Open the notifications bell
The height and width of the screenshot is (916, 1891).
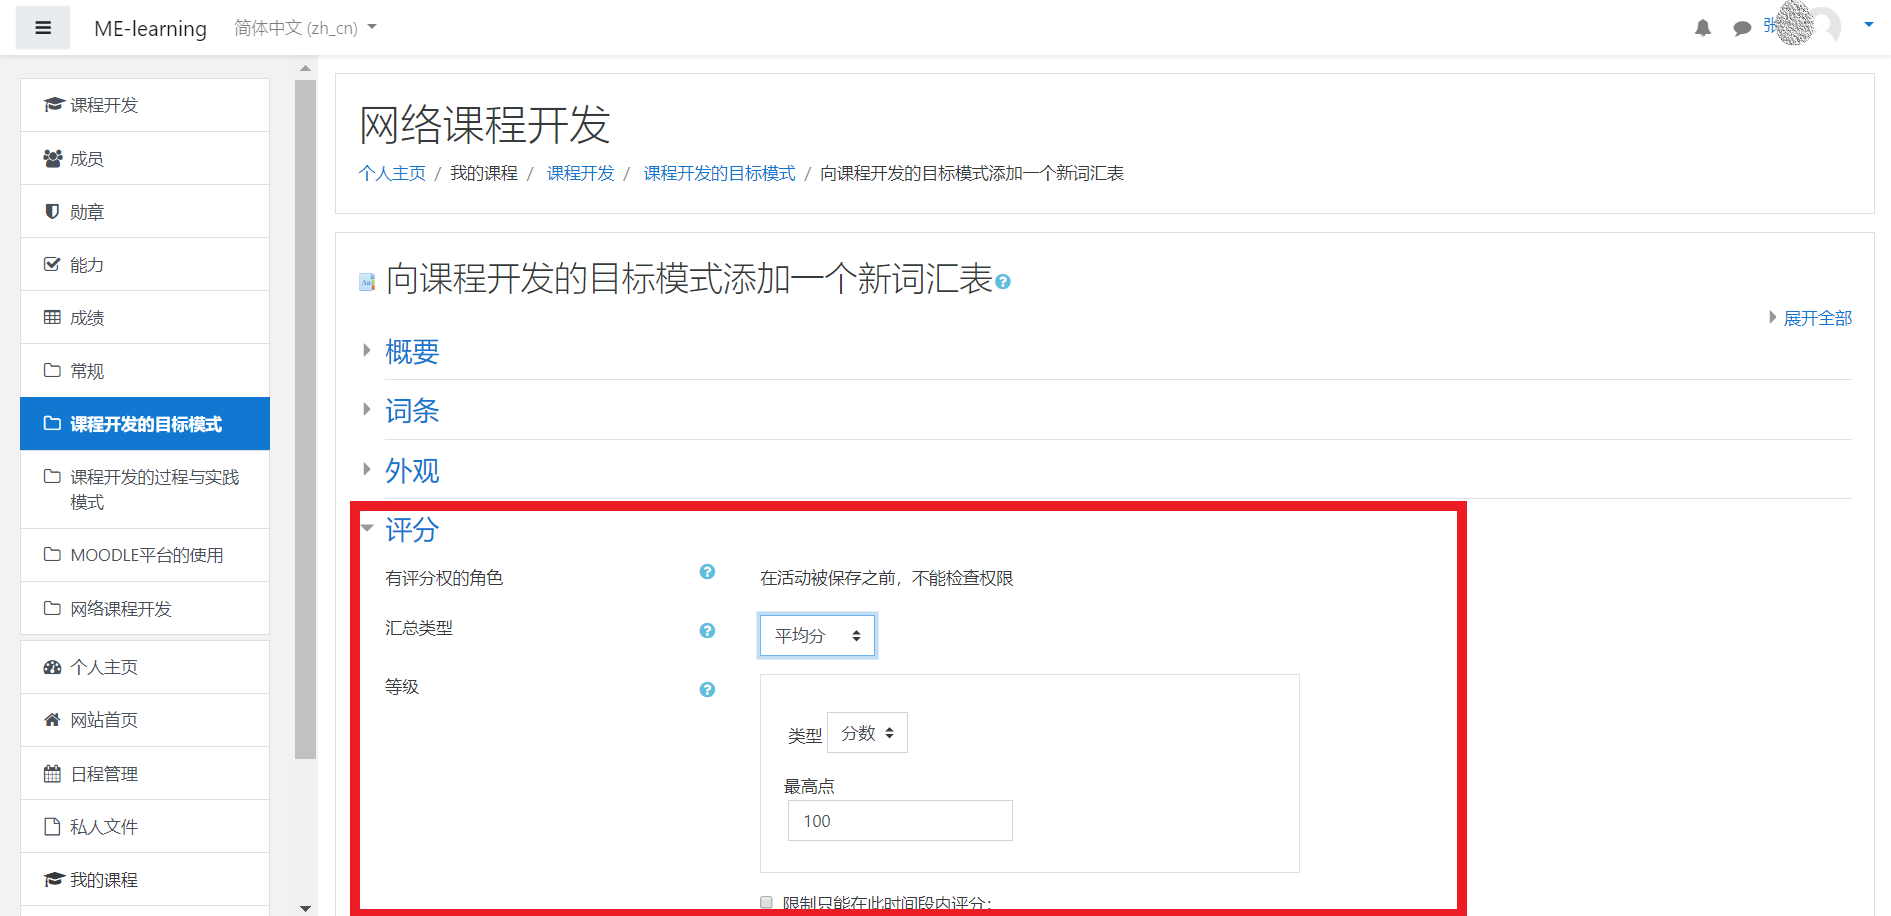pyautogui.click(x=1703, y=27)
